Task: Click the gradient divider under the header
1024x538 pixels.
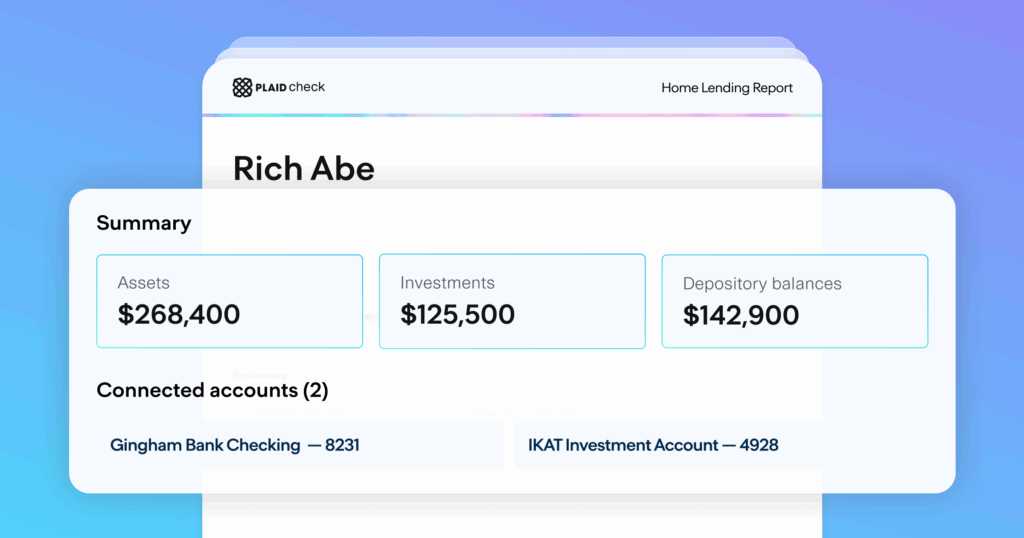Action: coord(511,116)
